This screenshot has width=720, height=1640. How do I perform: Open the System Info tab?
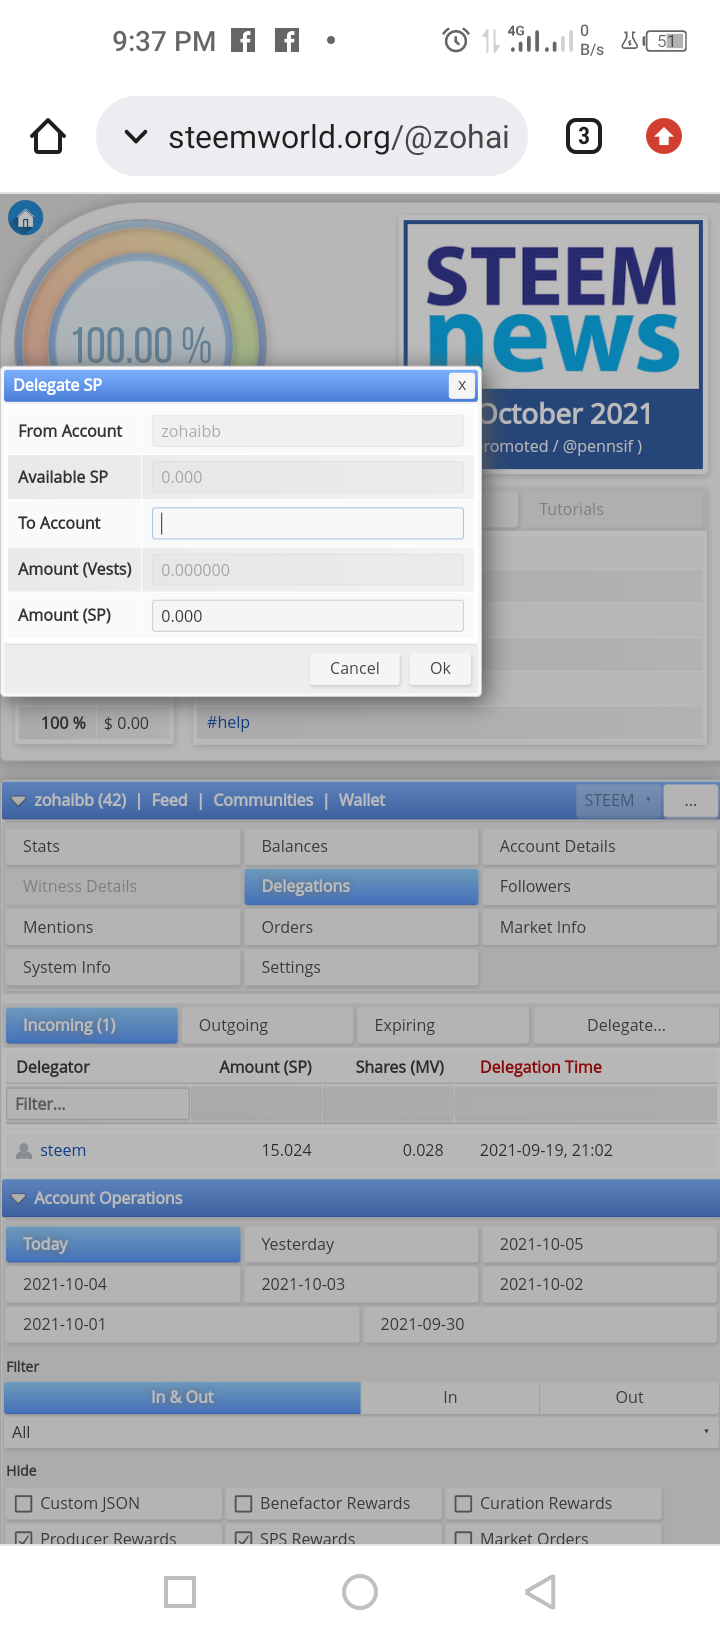click(123, 968)
